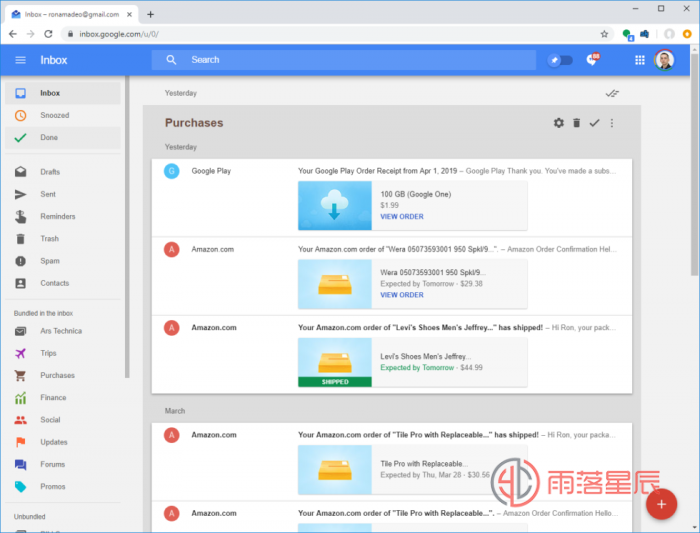Click the Updates flag icon
The width and height of the screenshot is (700, 533).
(x=21, y=442)
